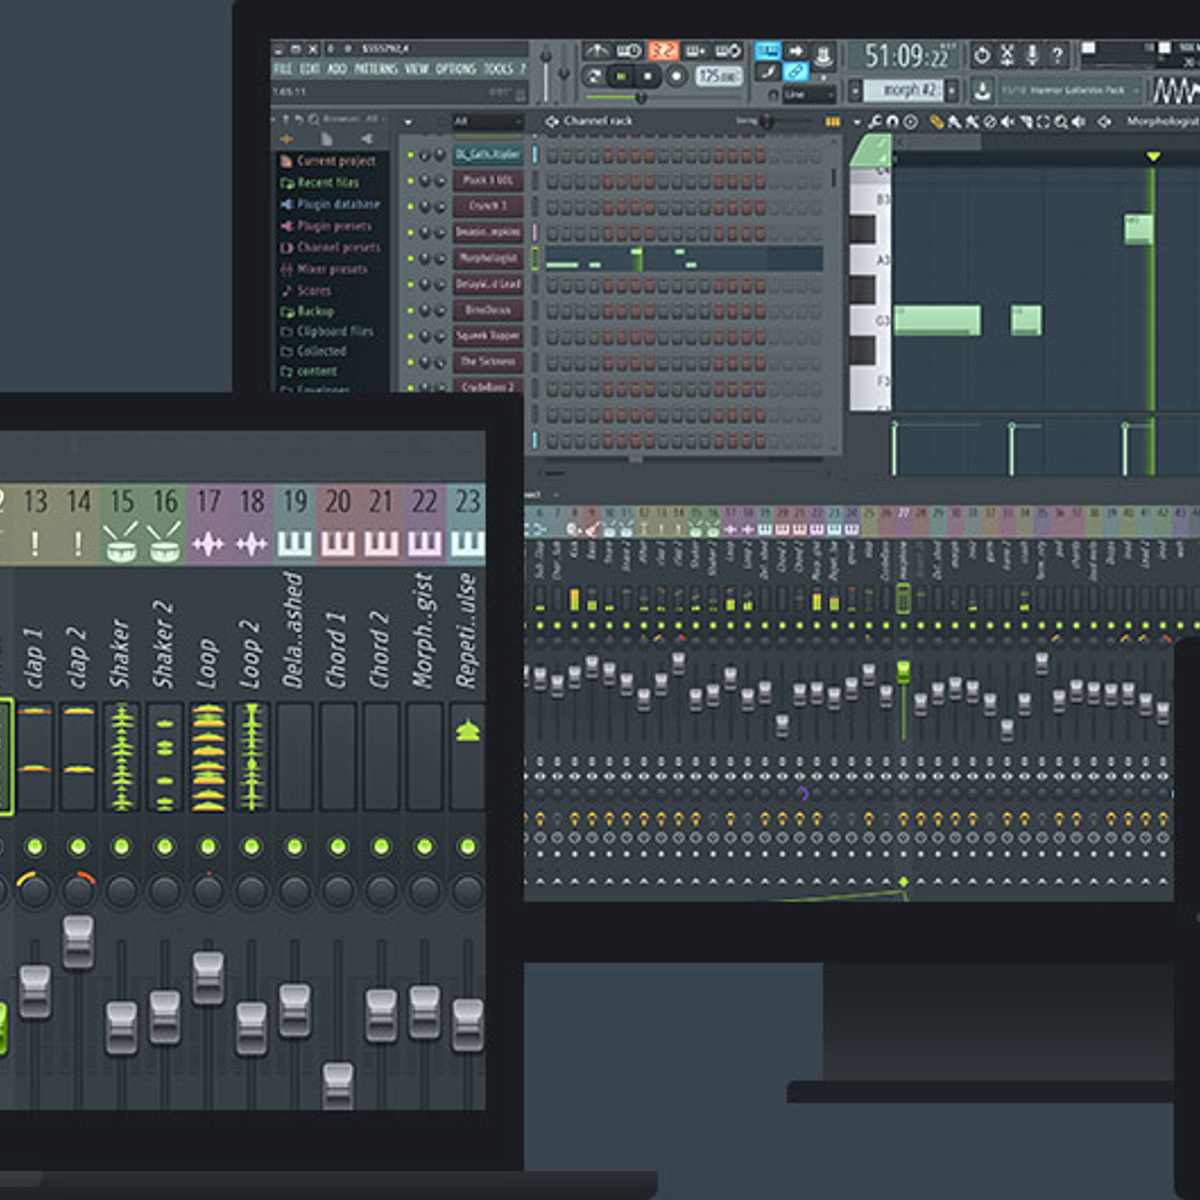Toggle the Crunch 3 channel mute LED

tap(410, 206)
